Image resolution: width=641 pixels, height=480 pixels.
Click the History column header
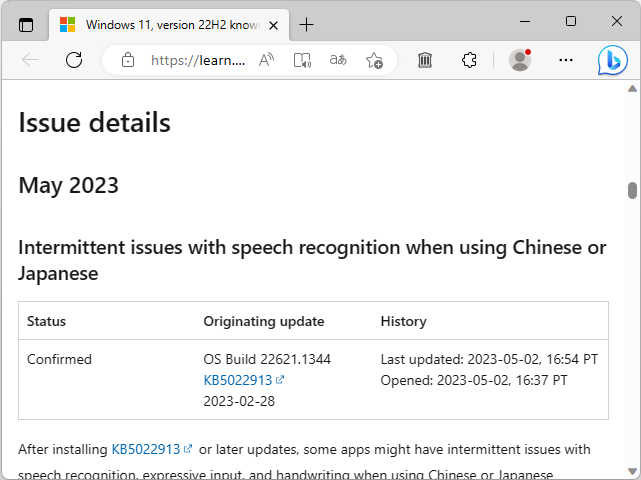(403, 321)
